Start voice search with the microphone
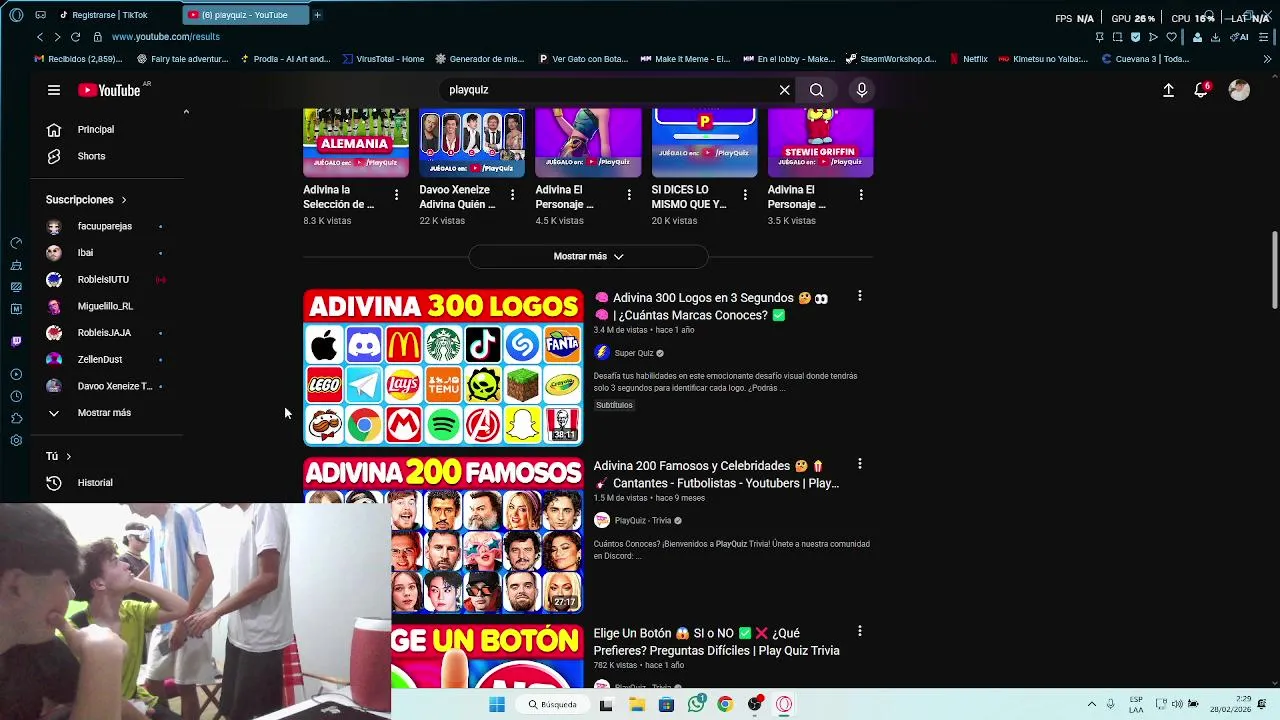1280x720 pixels. pyautogui.click(x=862, y=90)
